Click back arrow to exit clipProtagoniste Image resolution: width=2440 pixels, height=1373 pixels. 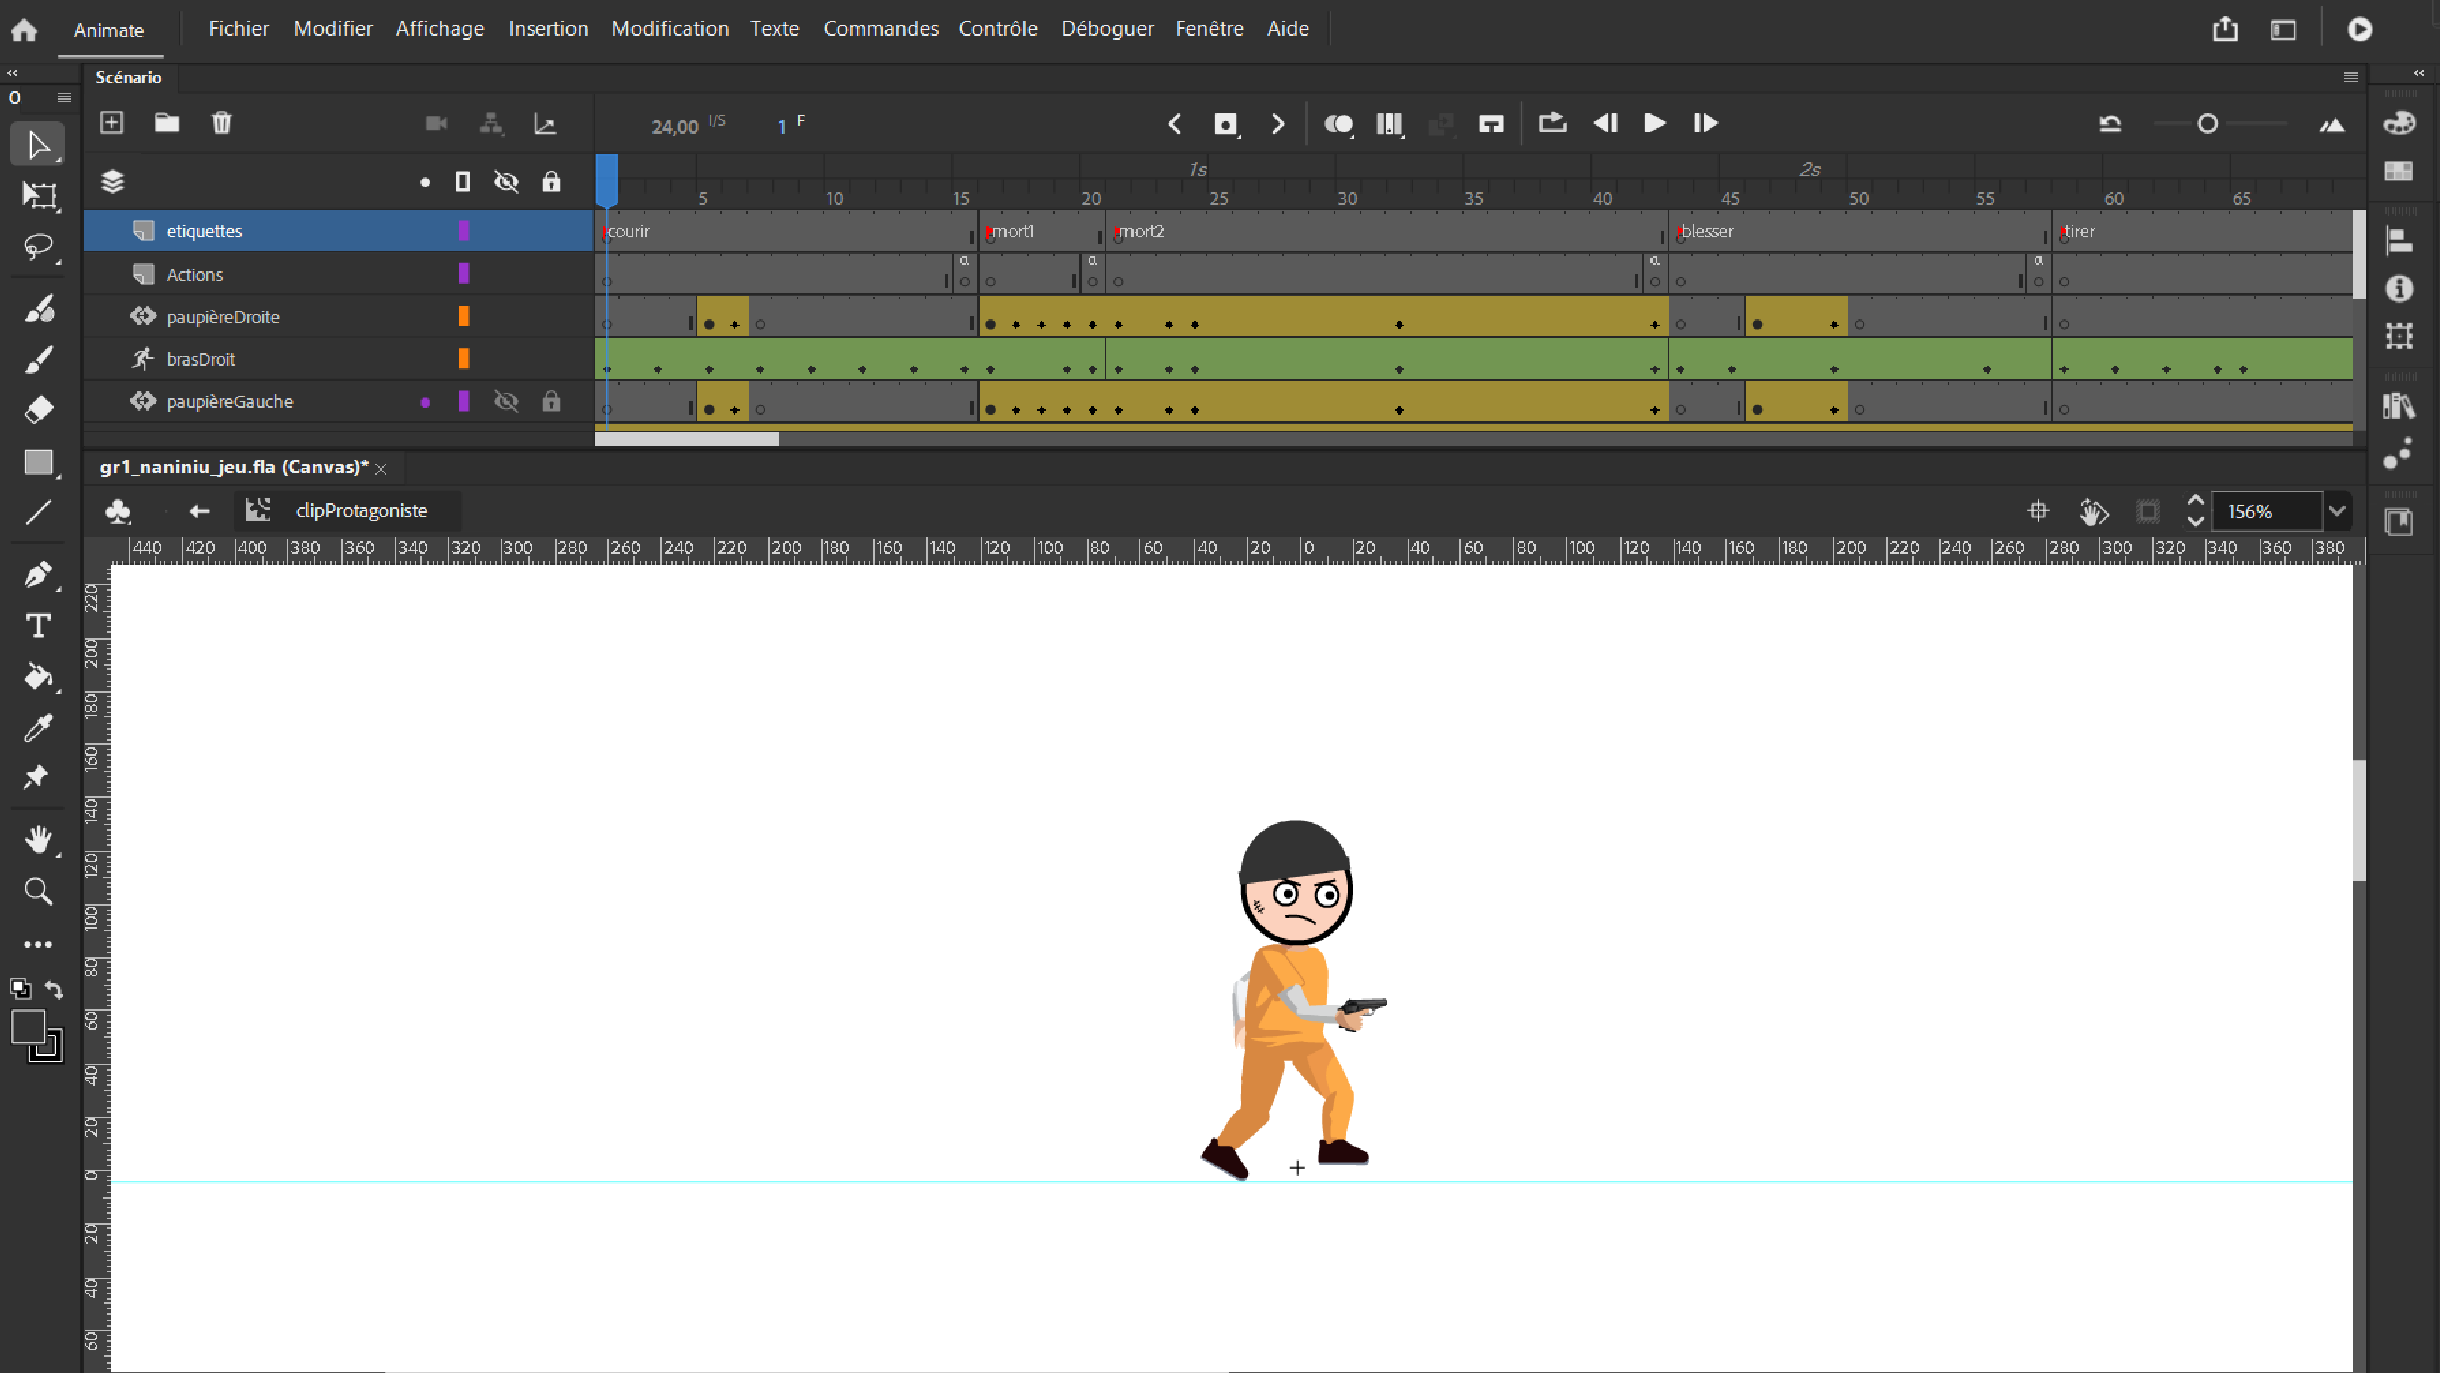199,511
